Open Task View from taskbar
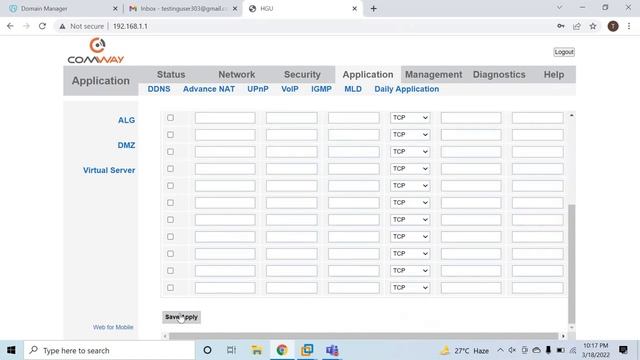This screenshot has height=360, width=640. click(x=231, y=350)
